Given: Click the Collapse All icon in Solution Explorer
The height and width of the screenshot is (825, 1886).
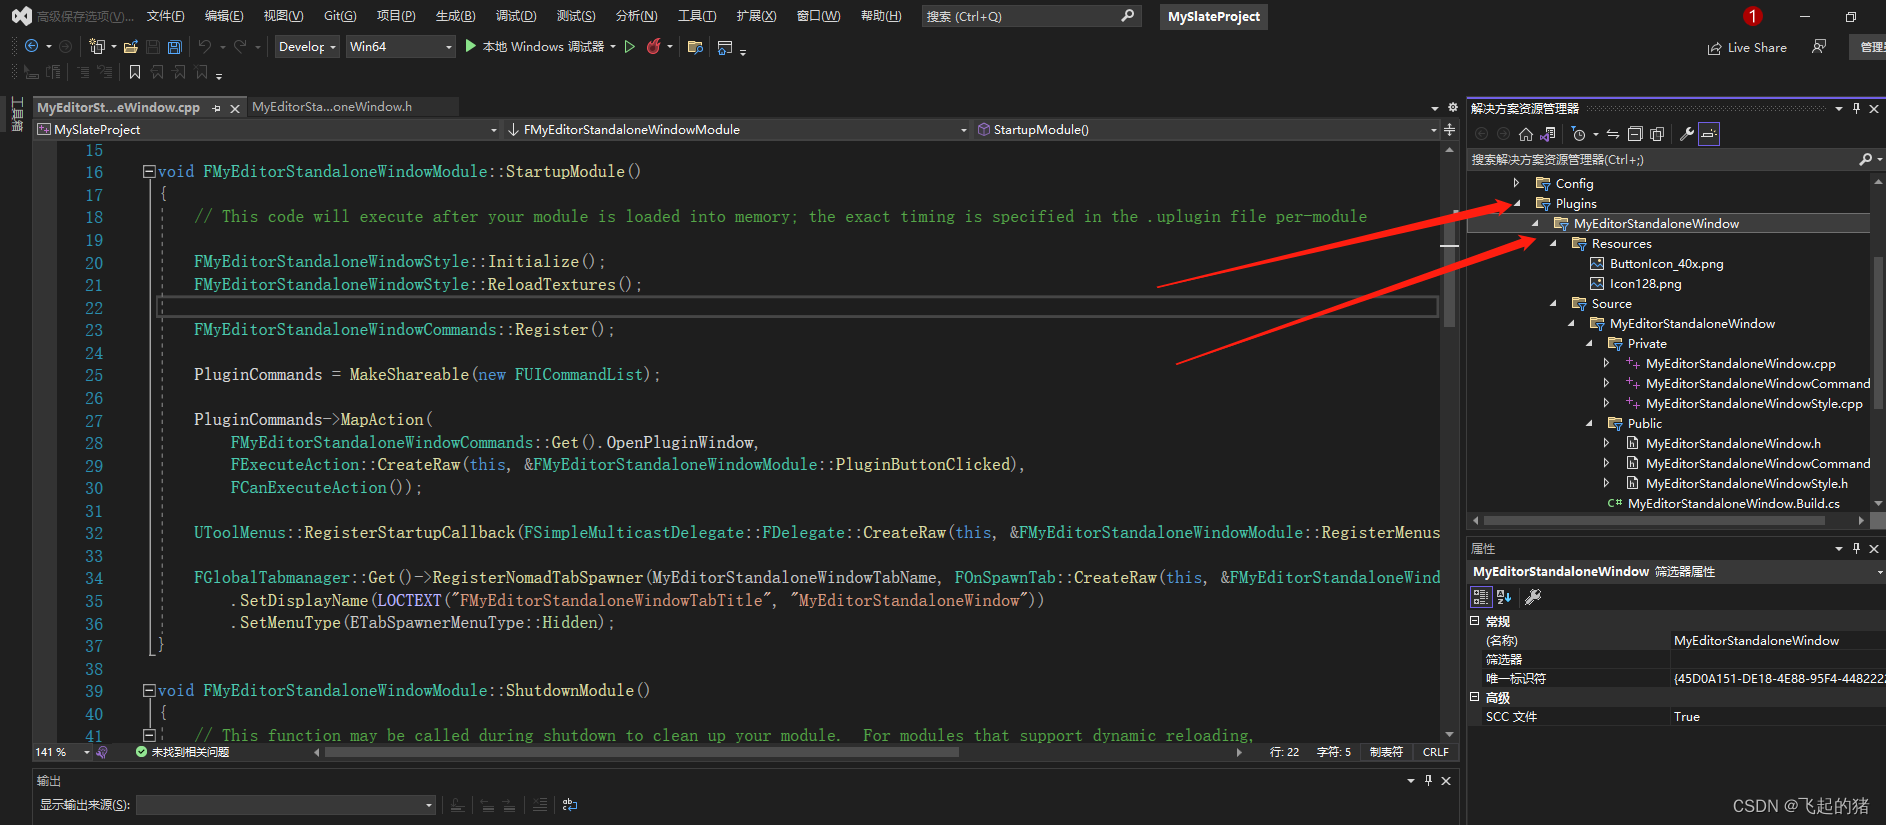Looking at the screenshot, I should pyautogui.click(x=1635, y=134).
